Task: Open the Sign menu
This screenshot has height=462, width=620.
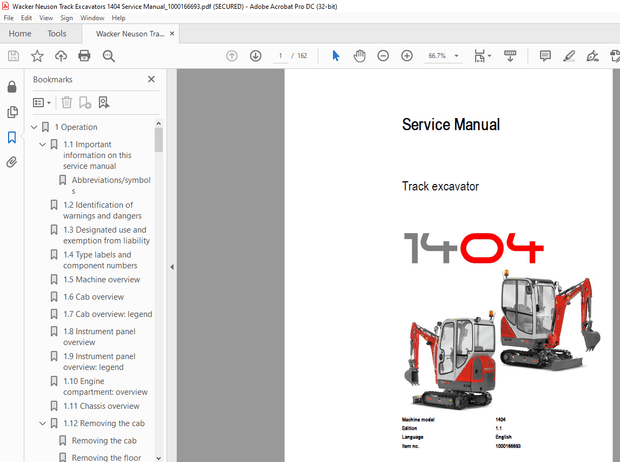Action: pos(66,18)
